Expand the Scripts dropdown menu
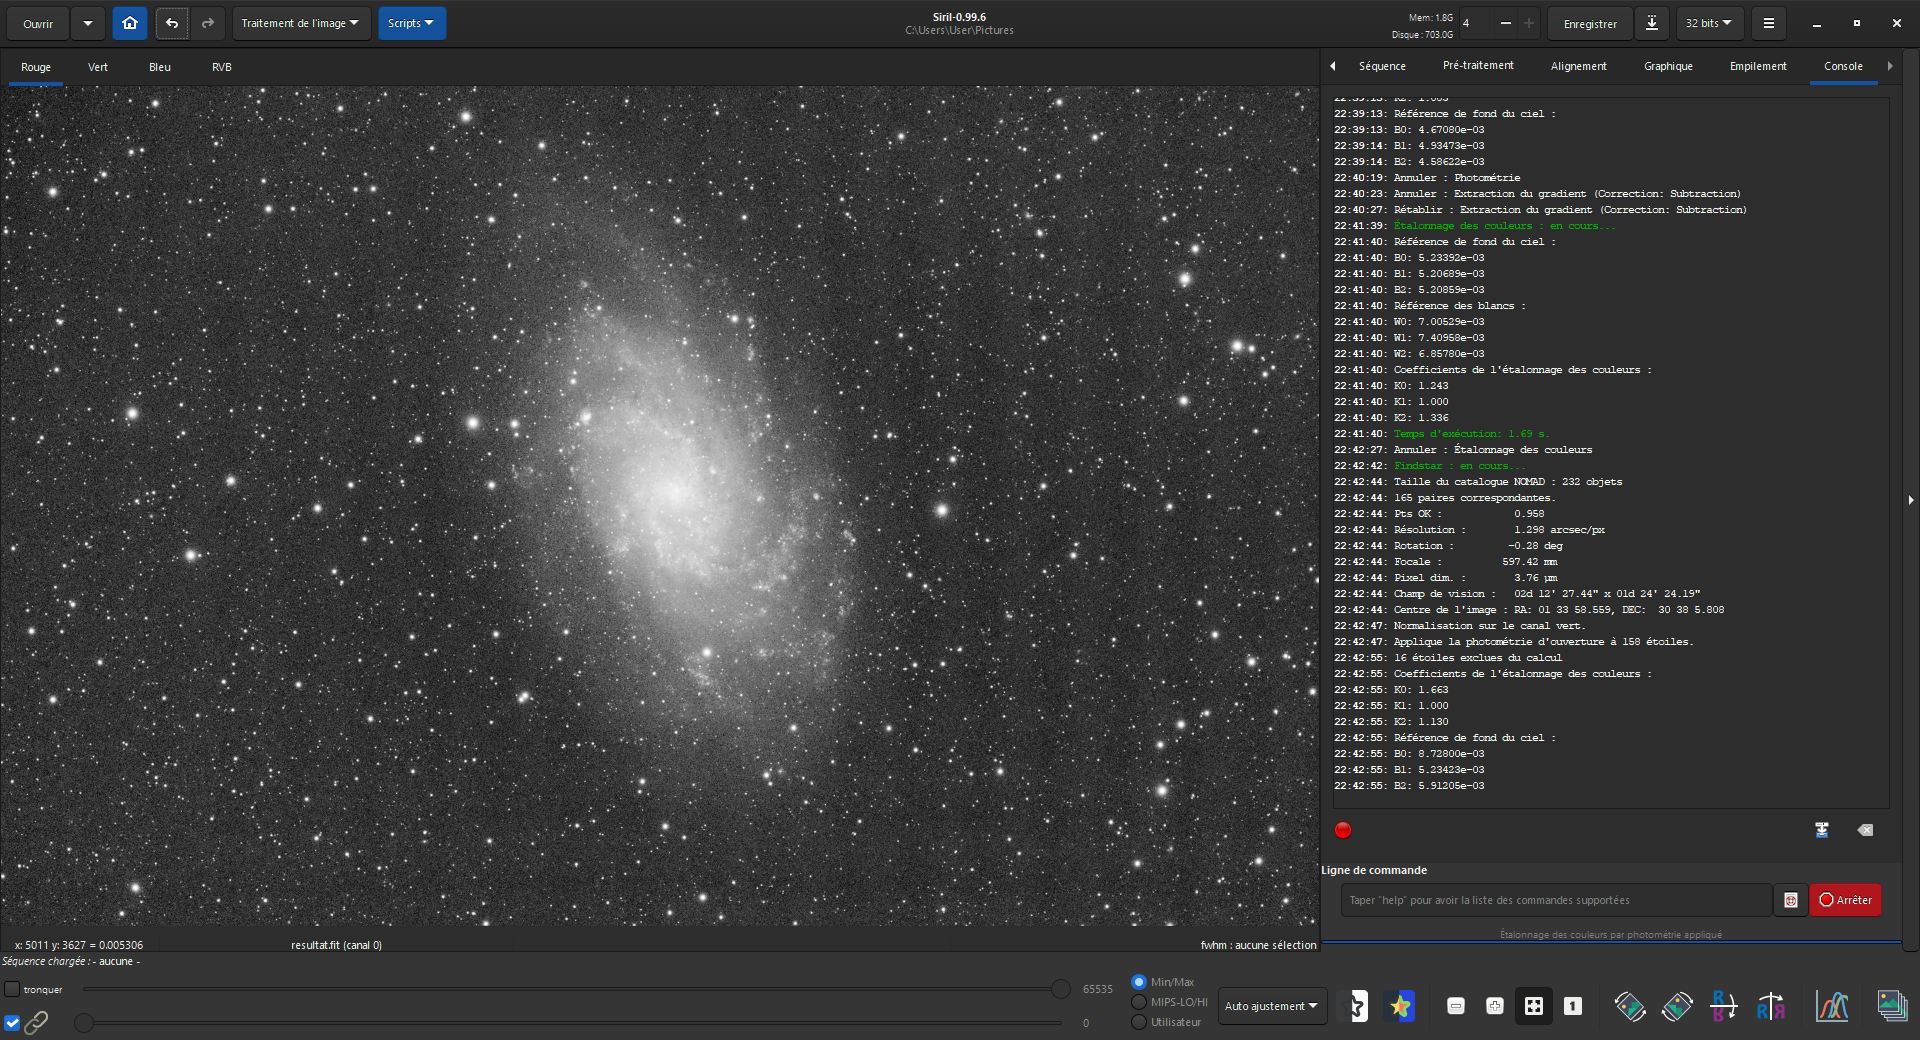The width and height of the screenshot is (1920, 1040). coord(411,23)
